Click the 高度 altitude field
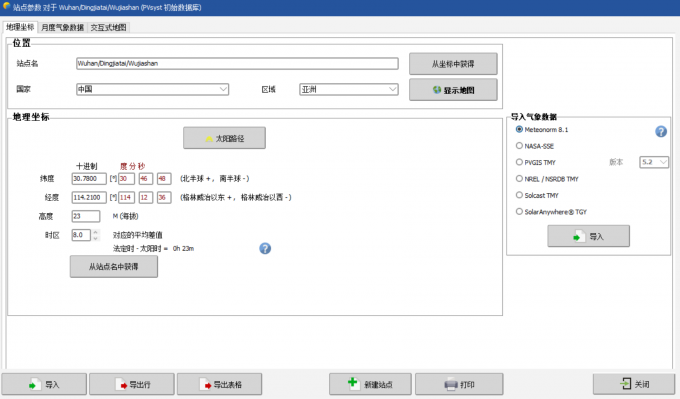 85,216
